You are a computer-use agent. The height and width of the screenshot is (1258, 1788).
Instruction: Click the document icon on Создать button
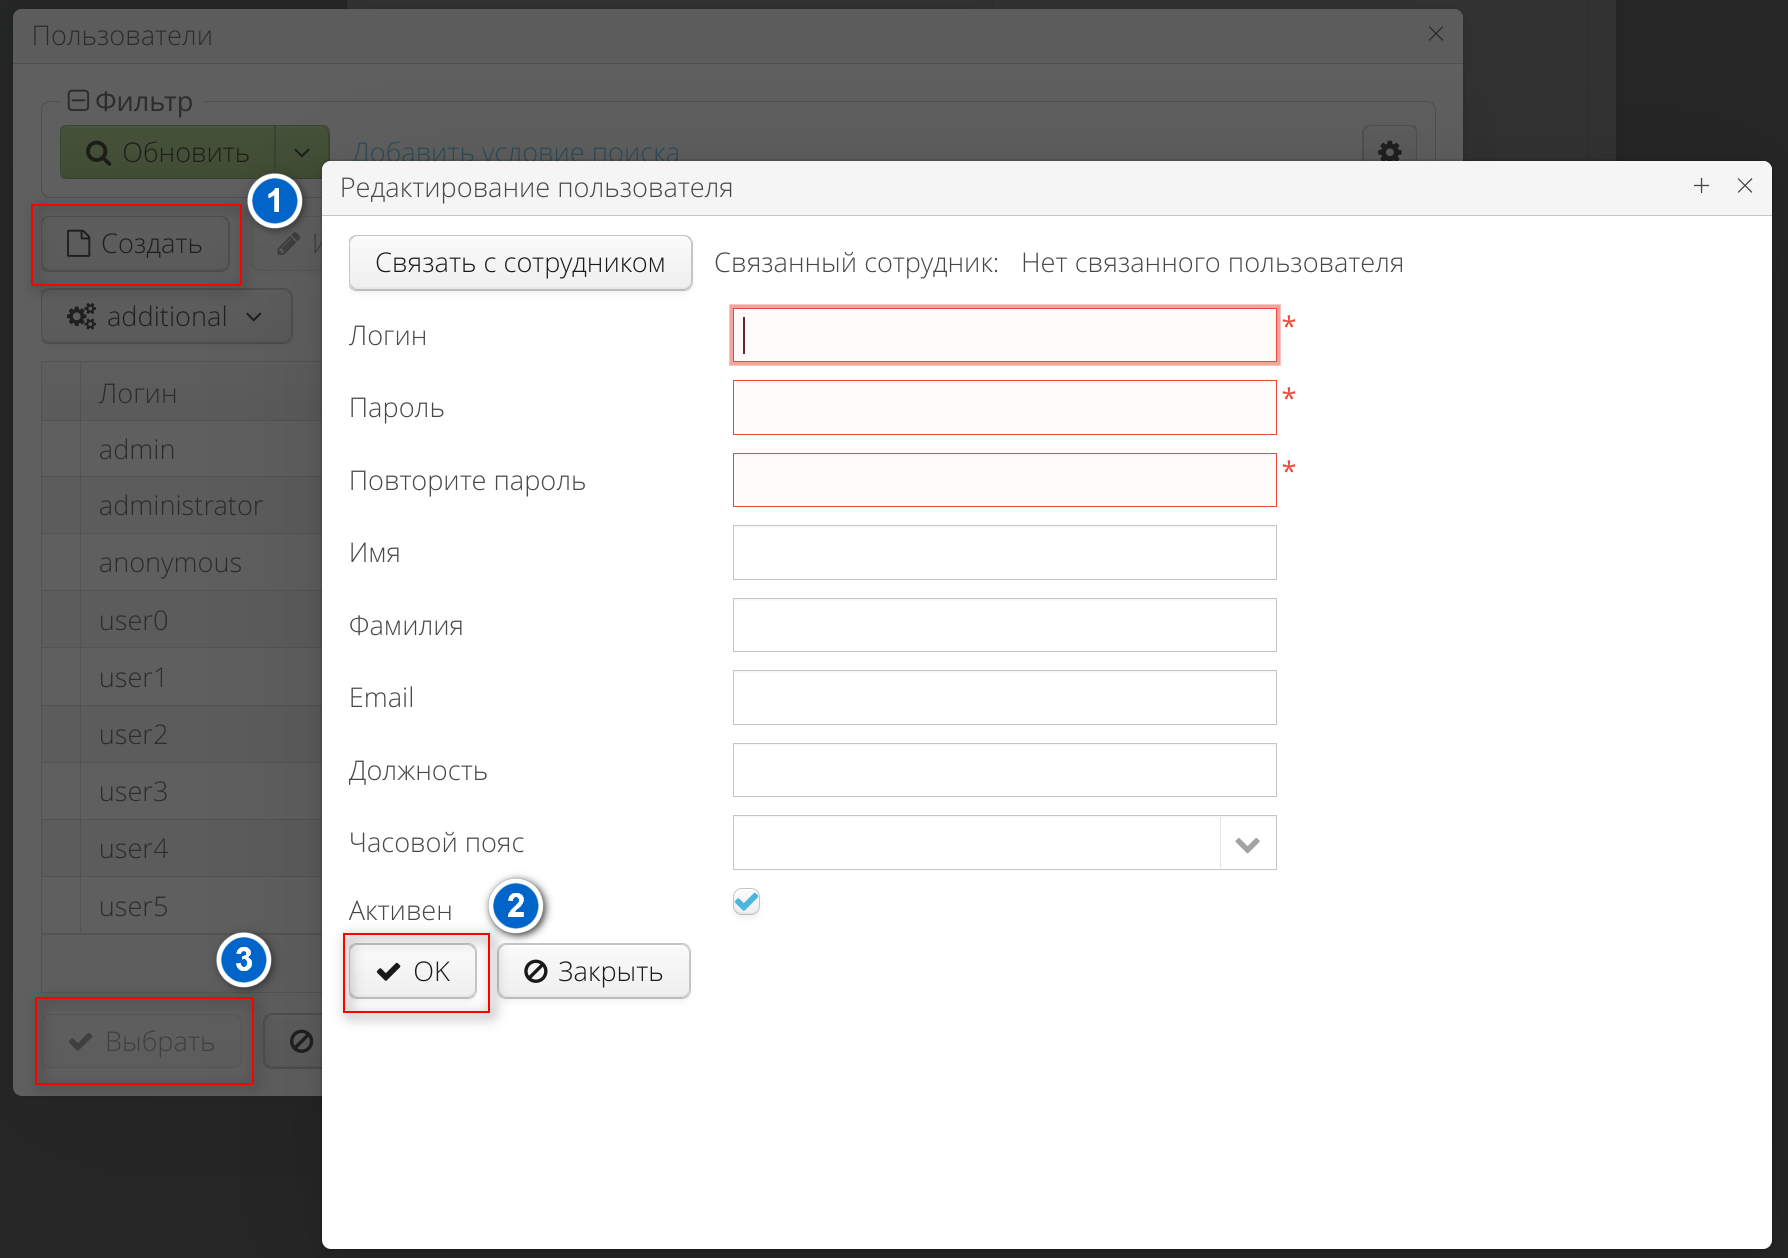(x=78, y=243)
